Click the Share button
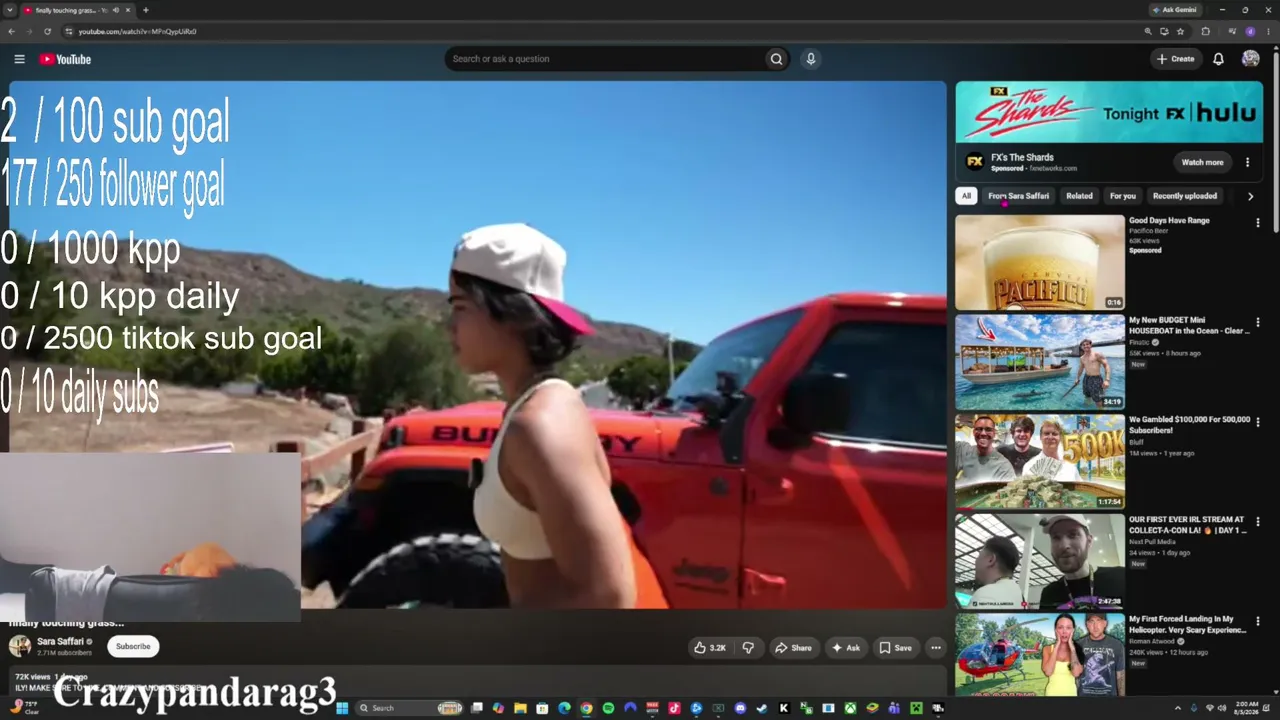 point(794,648)
